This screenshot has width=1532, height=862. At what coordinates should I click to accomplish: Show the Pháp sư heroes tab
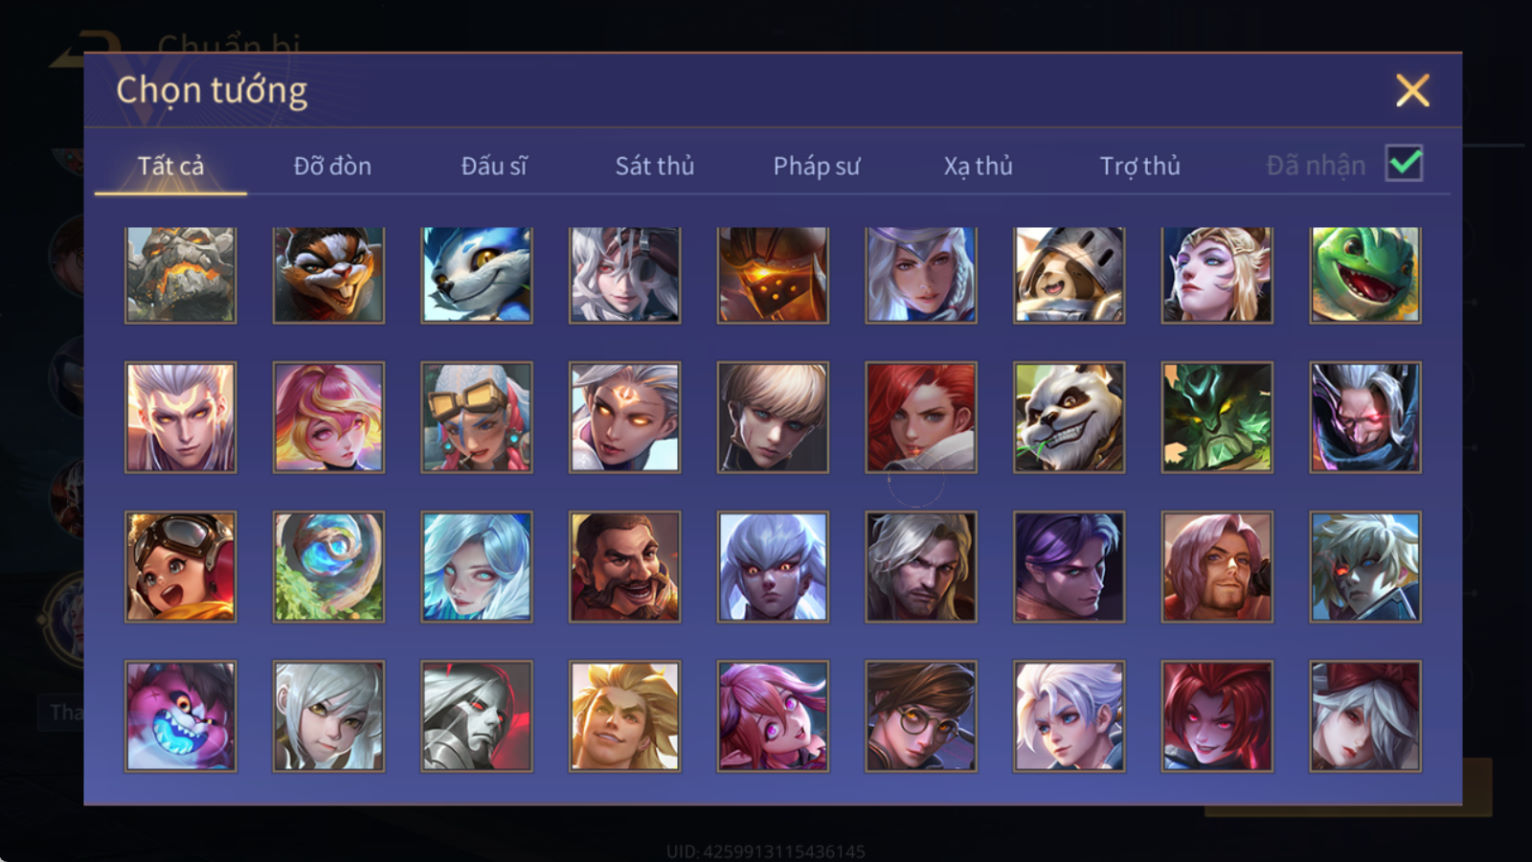[816, 166]
